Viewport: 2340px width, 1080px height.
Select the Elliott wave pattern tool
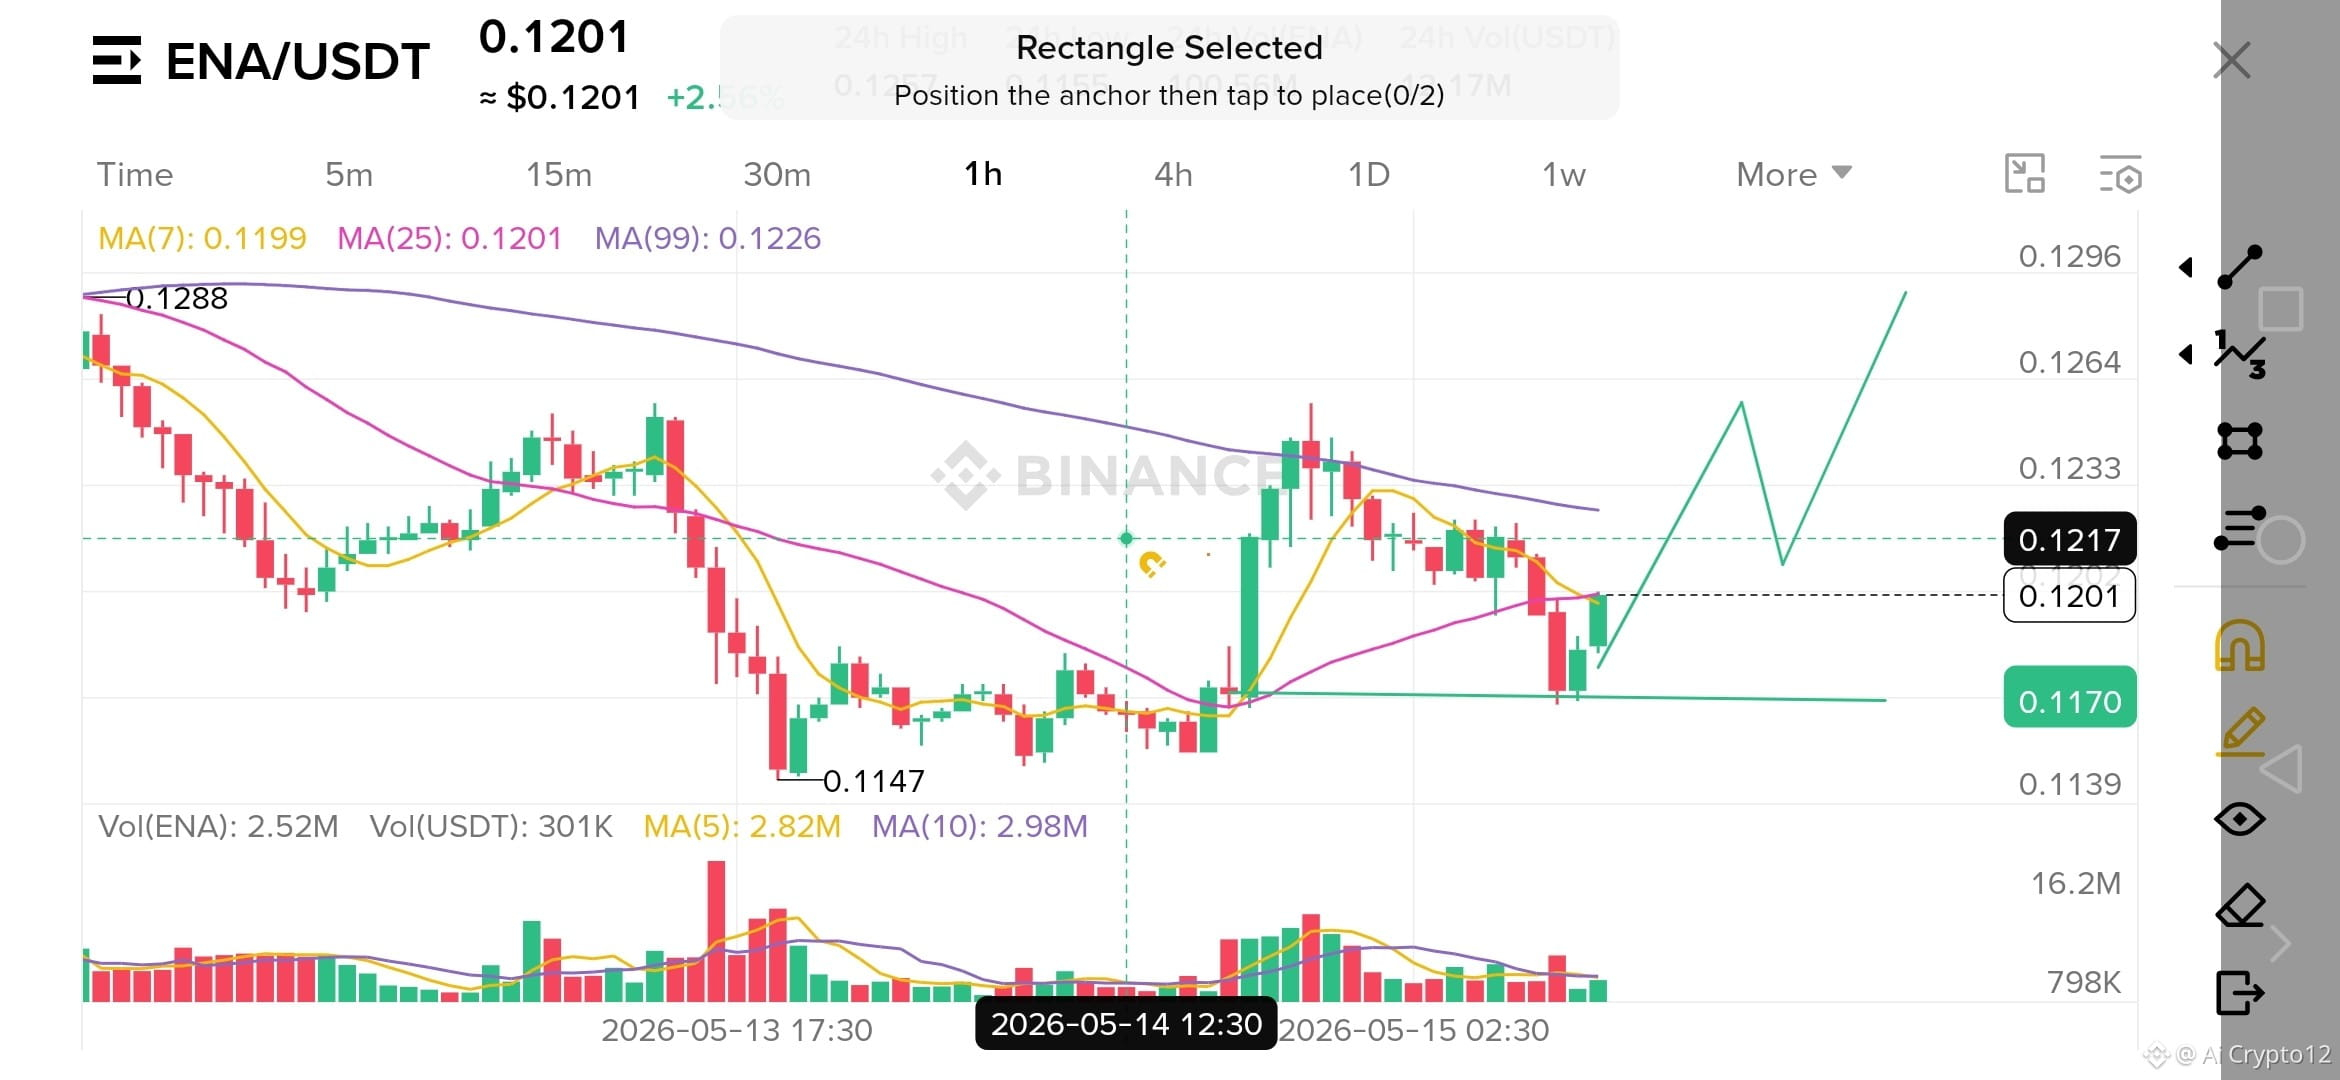(2240, 354)
